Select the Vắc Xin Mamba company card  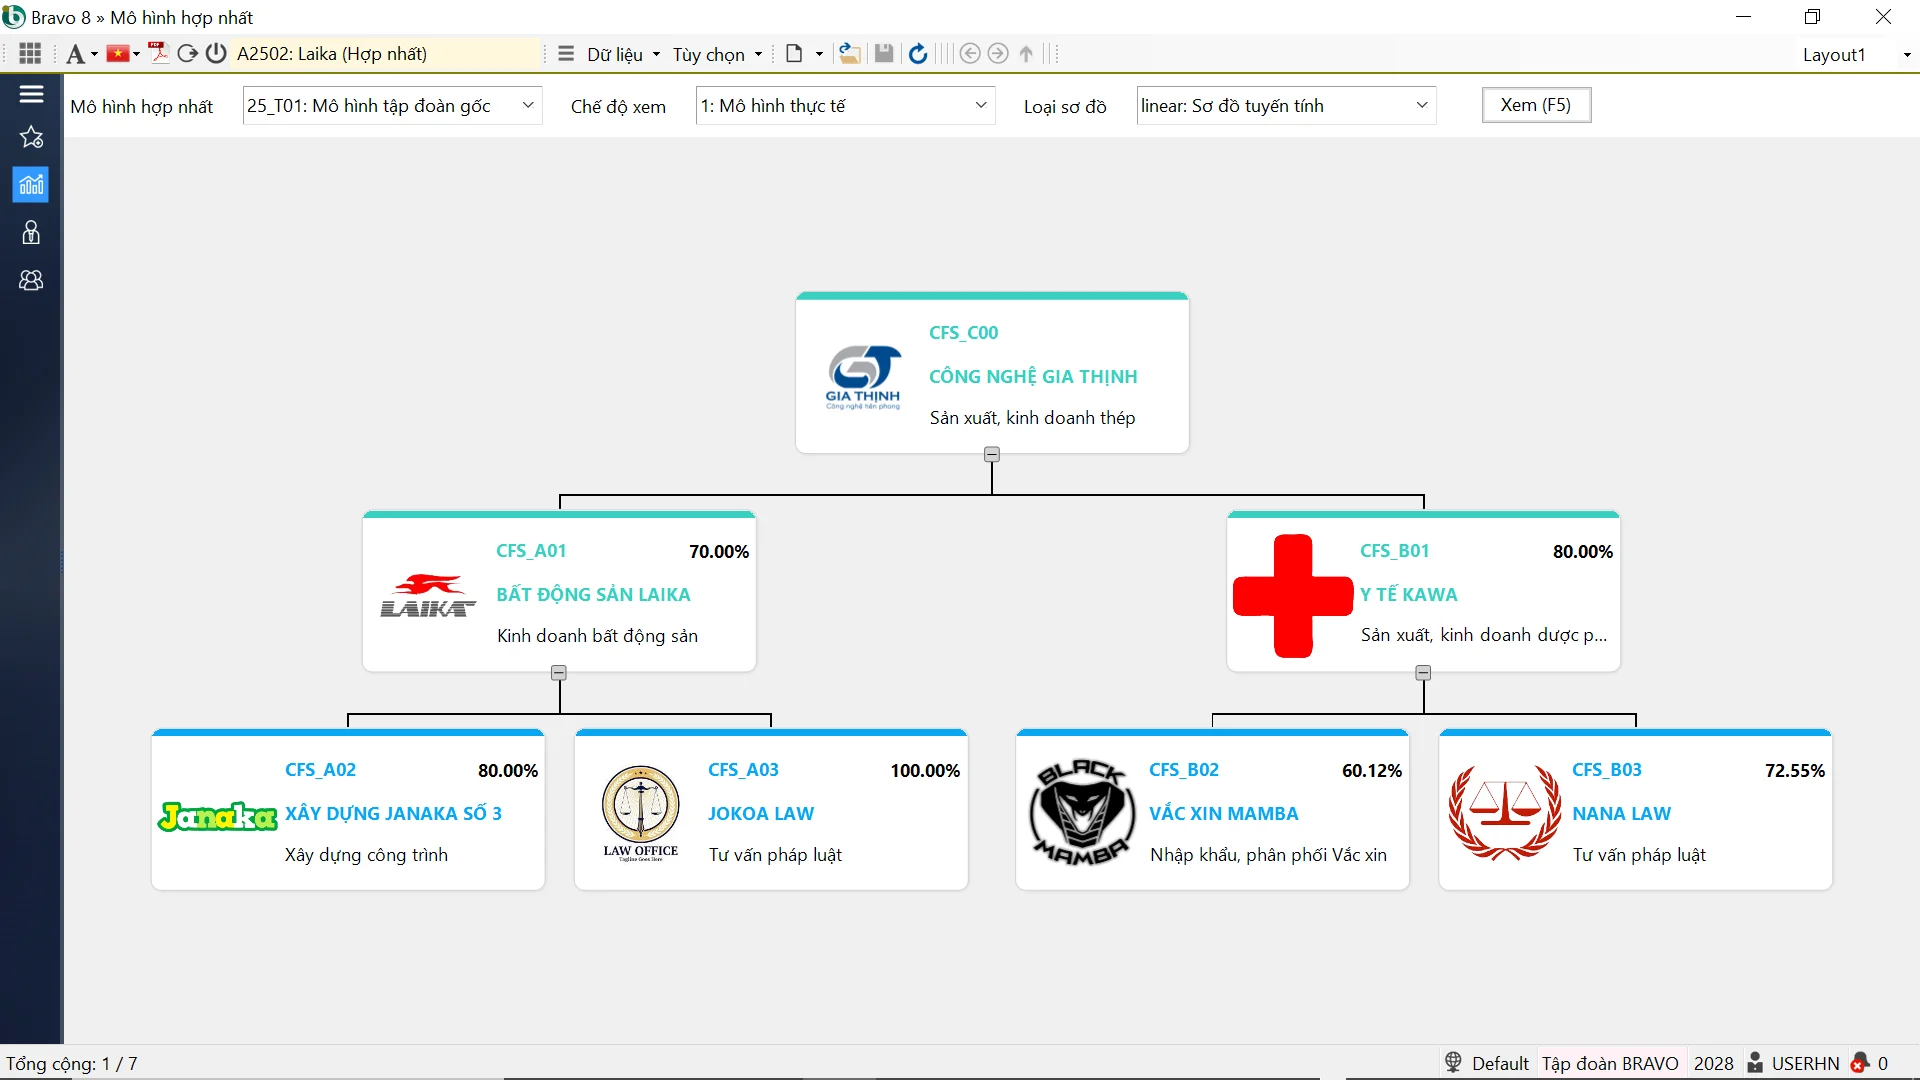(1212, 812)
